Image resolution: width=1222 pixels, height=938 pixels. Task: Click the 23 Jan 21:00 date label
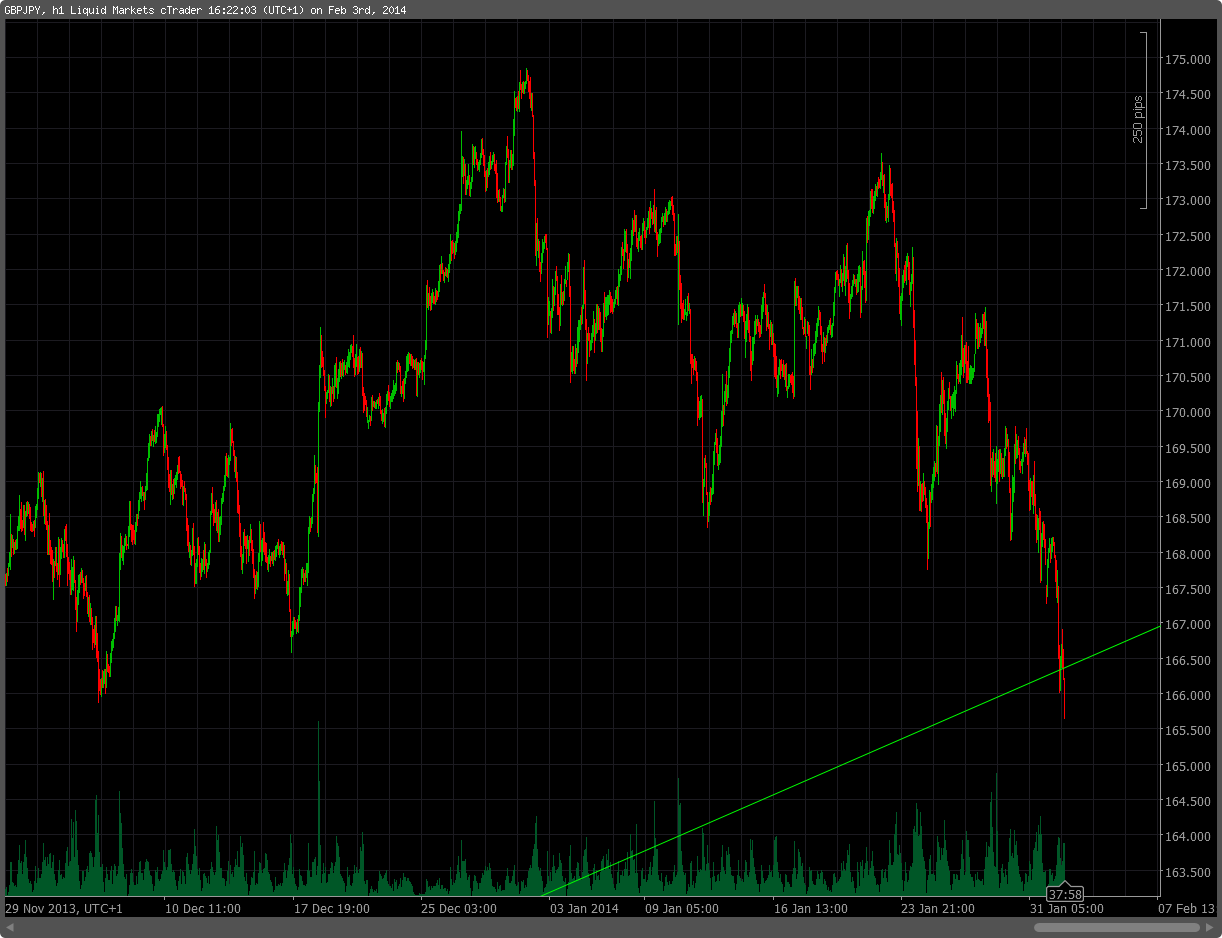(938, 909)
